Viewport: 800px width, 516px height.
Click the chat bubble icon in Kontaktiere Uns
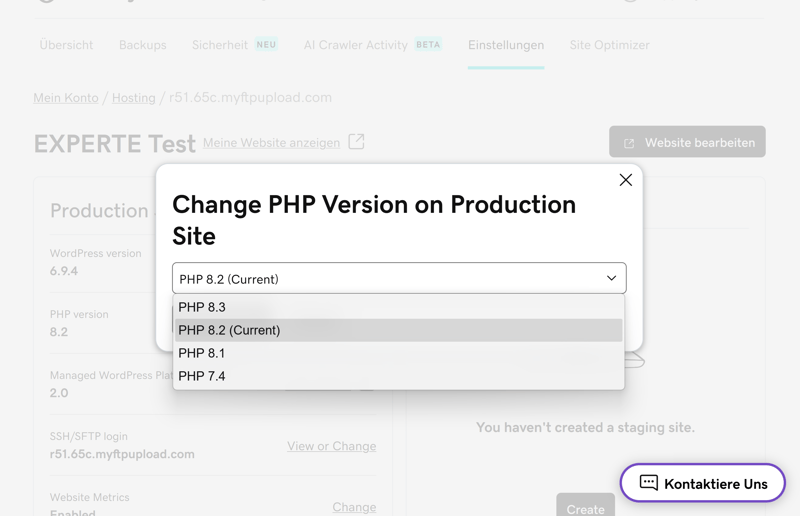(x=648, y=482)
